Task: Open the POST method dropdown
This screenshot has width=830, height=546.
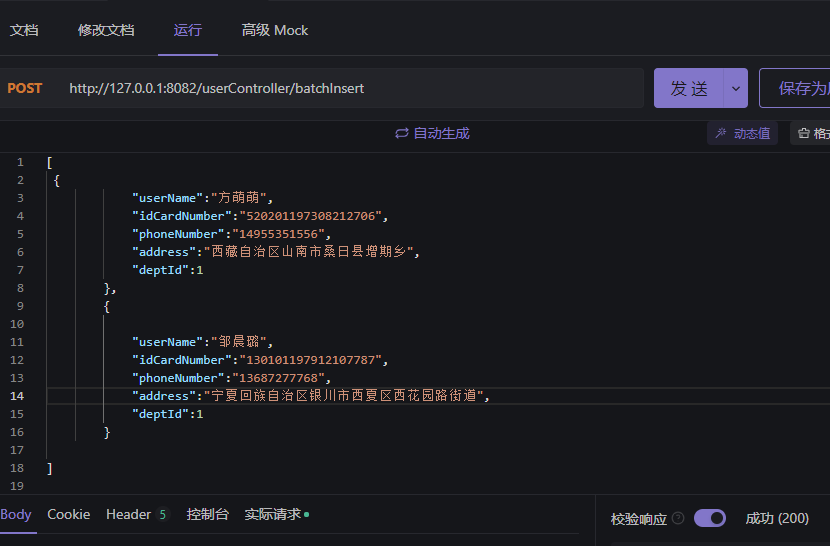Action: [x=25, y=88]
